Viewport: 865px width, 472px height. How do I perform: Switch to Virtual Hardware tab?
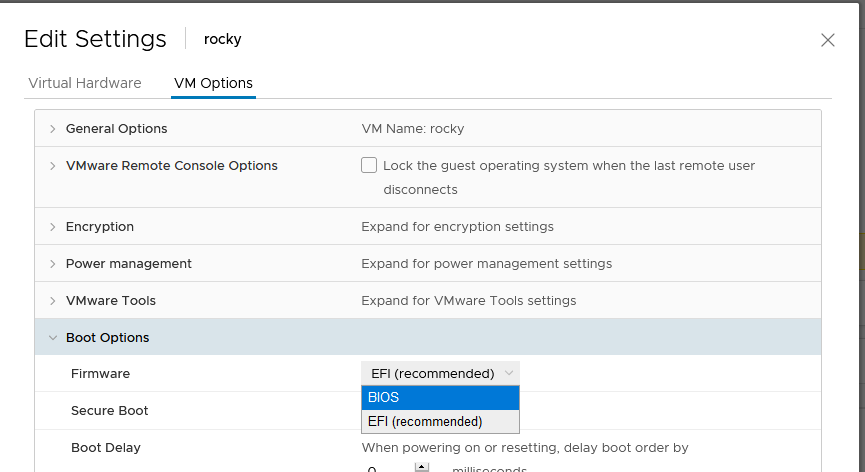[x=85, y=83]
